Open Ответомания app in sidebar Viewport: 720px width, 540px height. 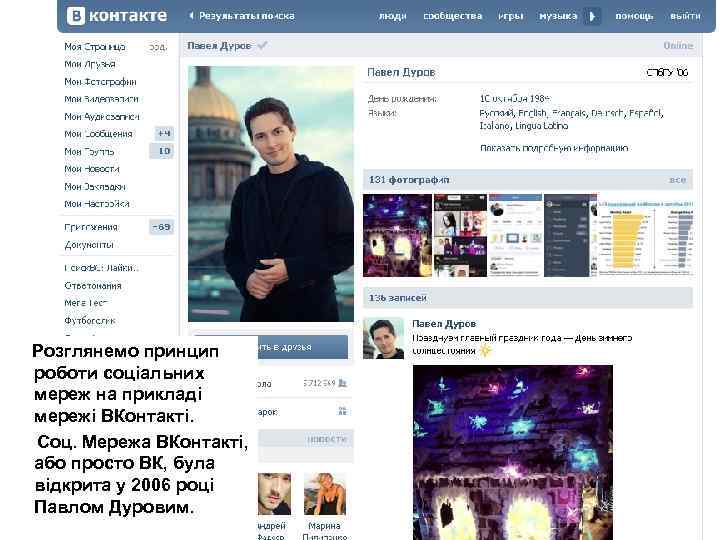point(93,286)
